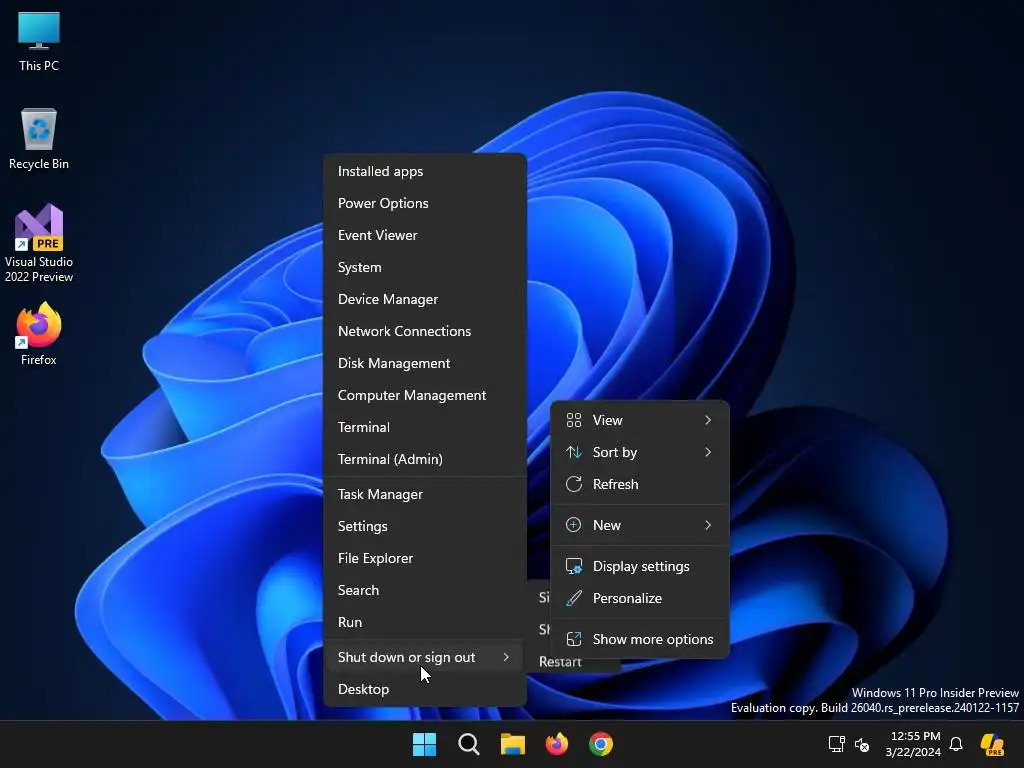The image size is (1024, 768).
Task: Open Settings from the power user menu
Action: 425,526
